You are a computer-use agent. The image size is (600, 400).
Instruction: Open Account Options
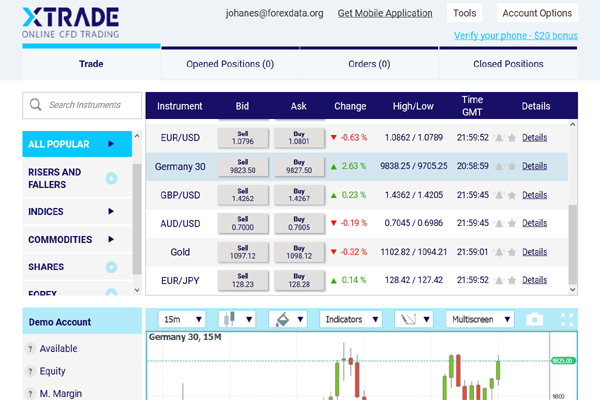click(537, 13)
